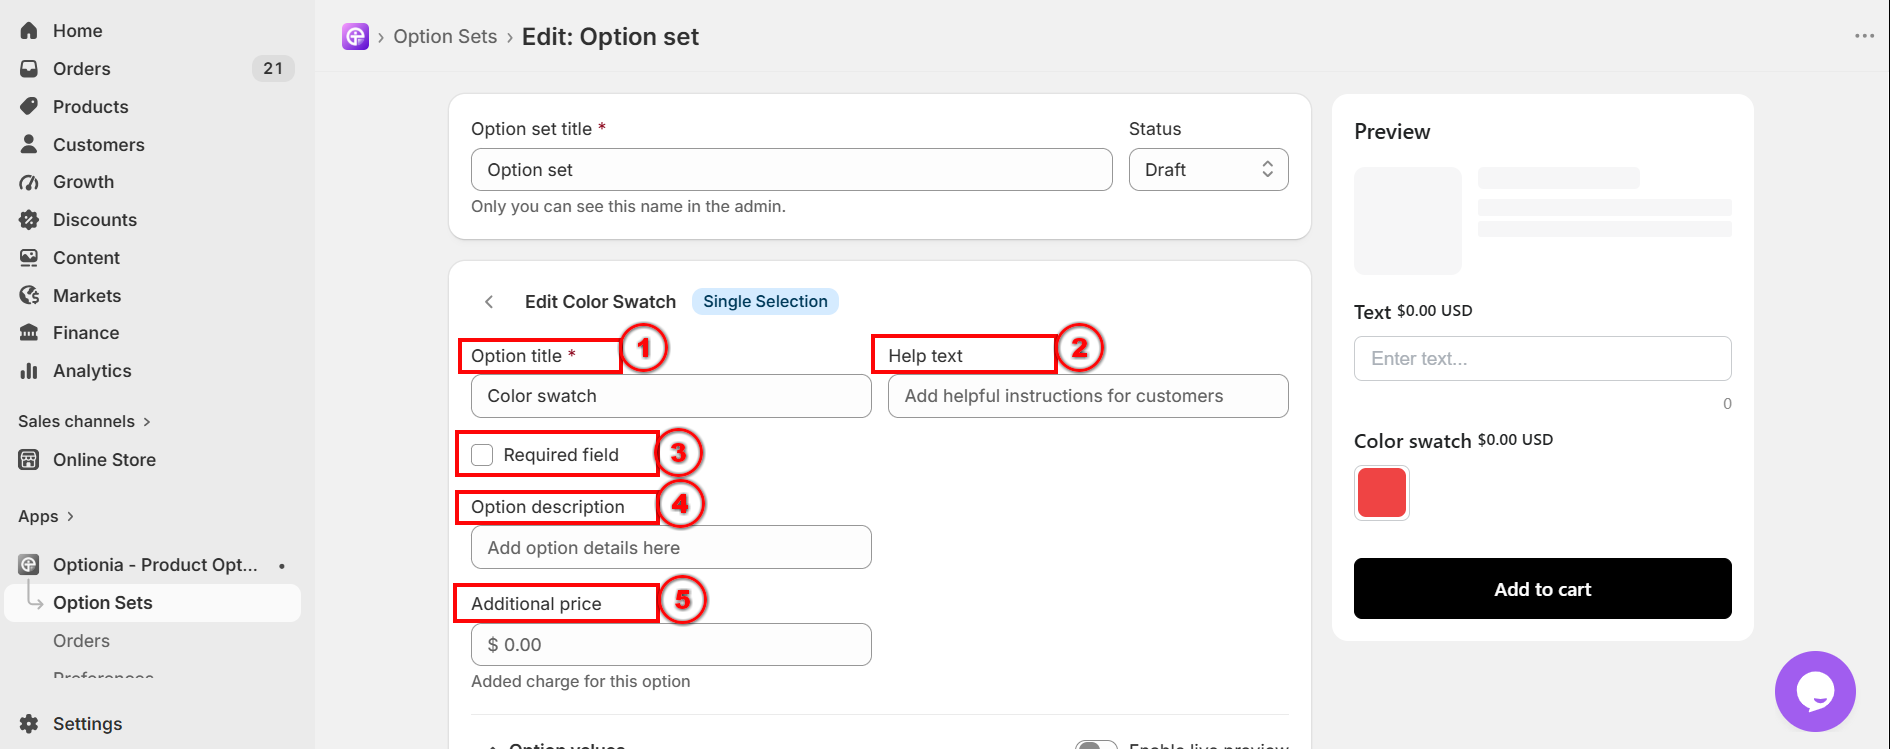Expand the Apps section
1890x749 pixels.
point(46,517)
